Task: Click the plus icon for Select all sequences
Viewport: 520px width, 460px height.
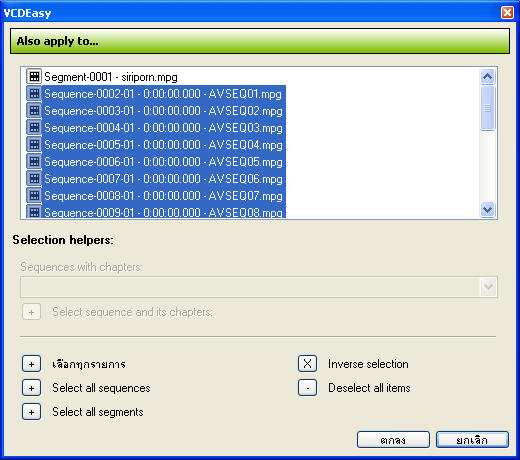Action: (31, 388)
